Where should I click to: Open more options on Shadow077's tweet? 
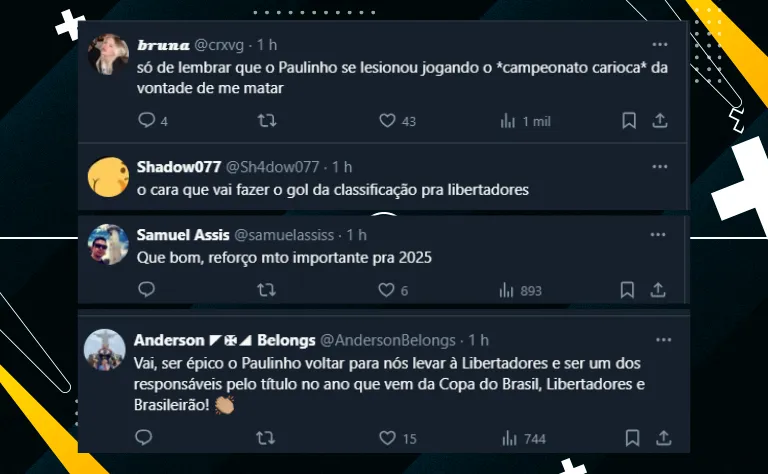coord(659,166)
